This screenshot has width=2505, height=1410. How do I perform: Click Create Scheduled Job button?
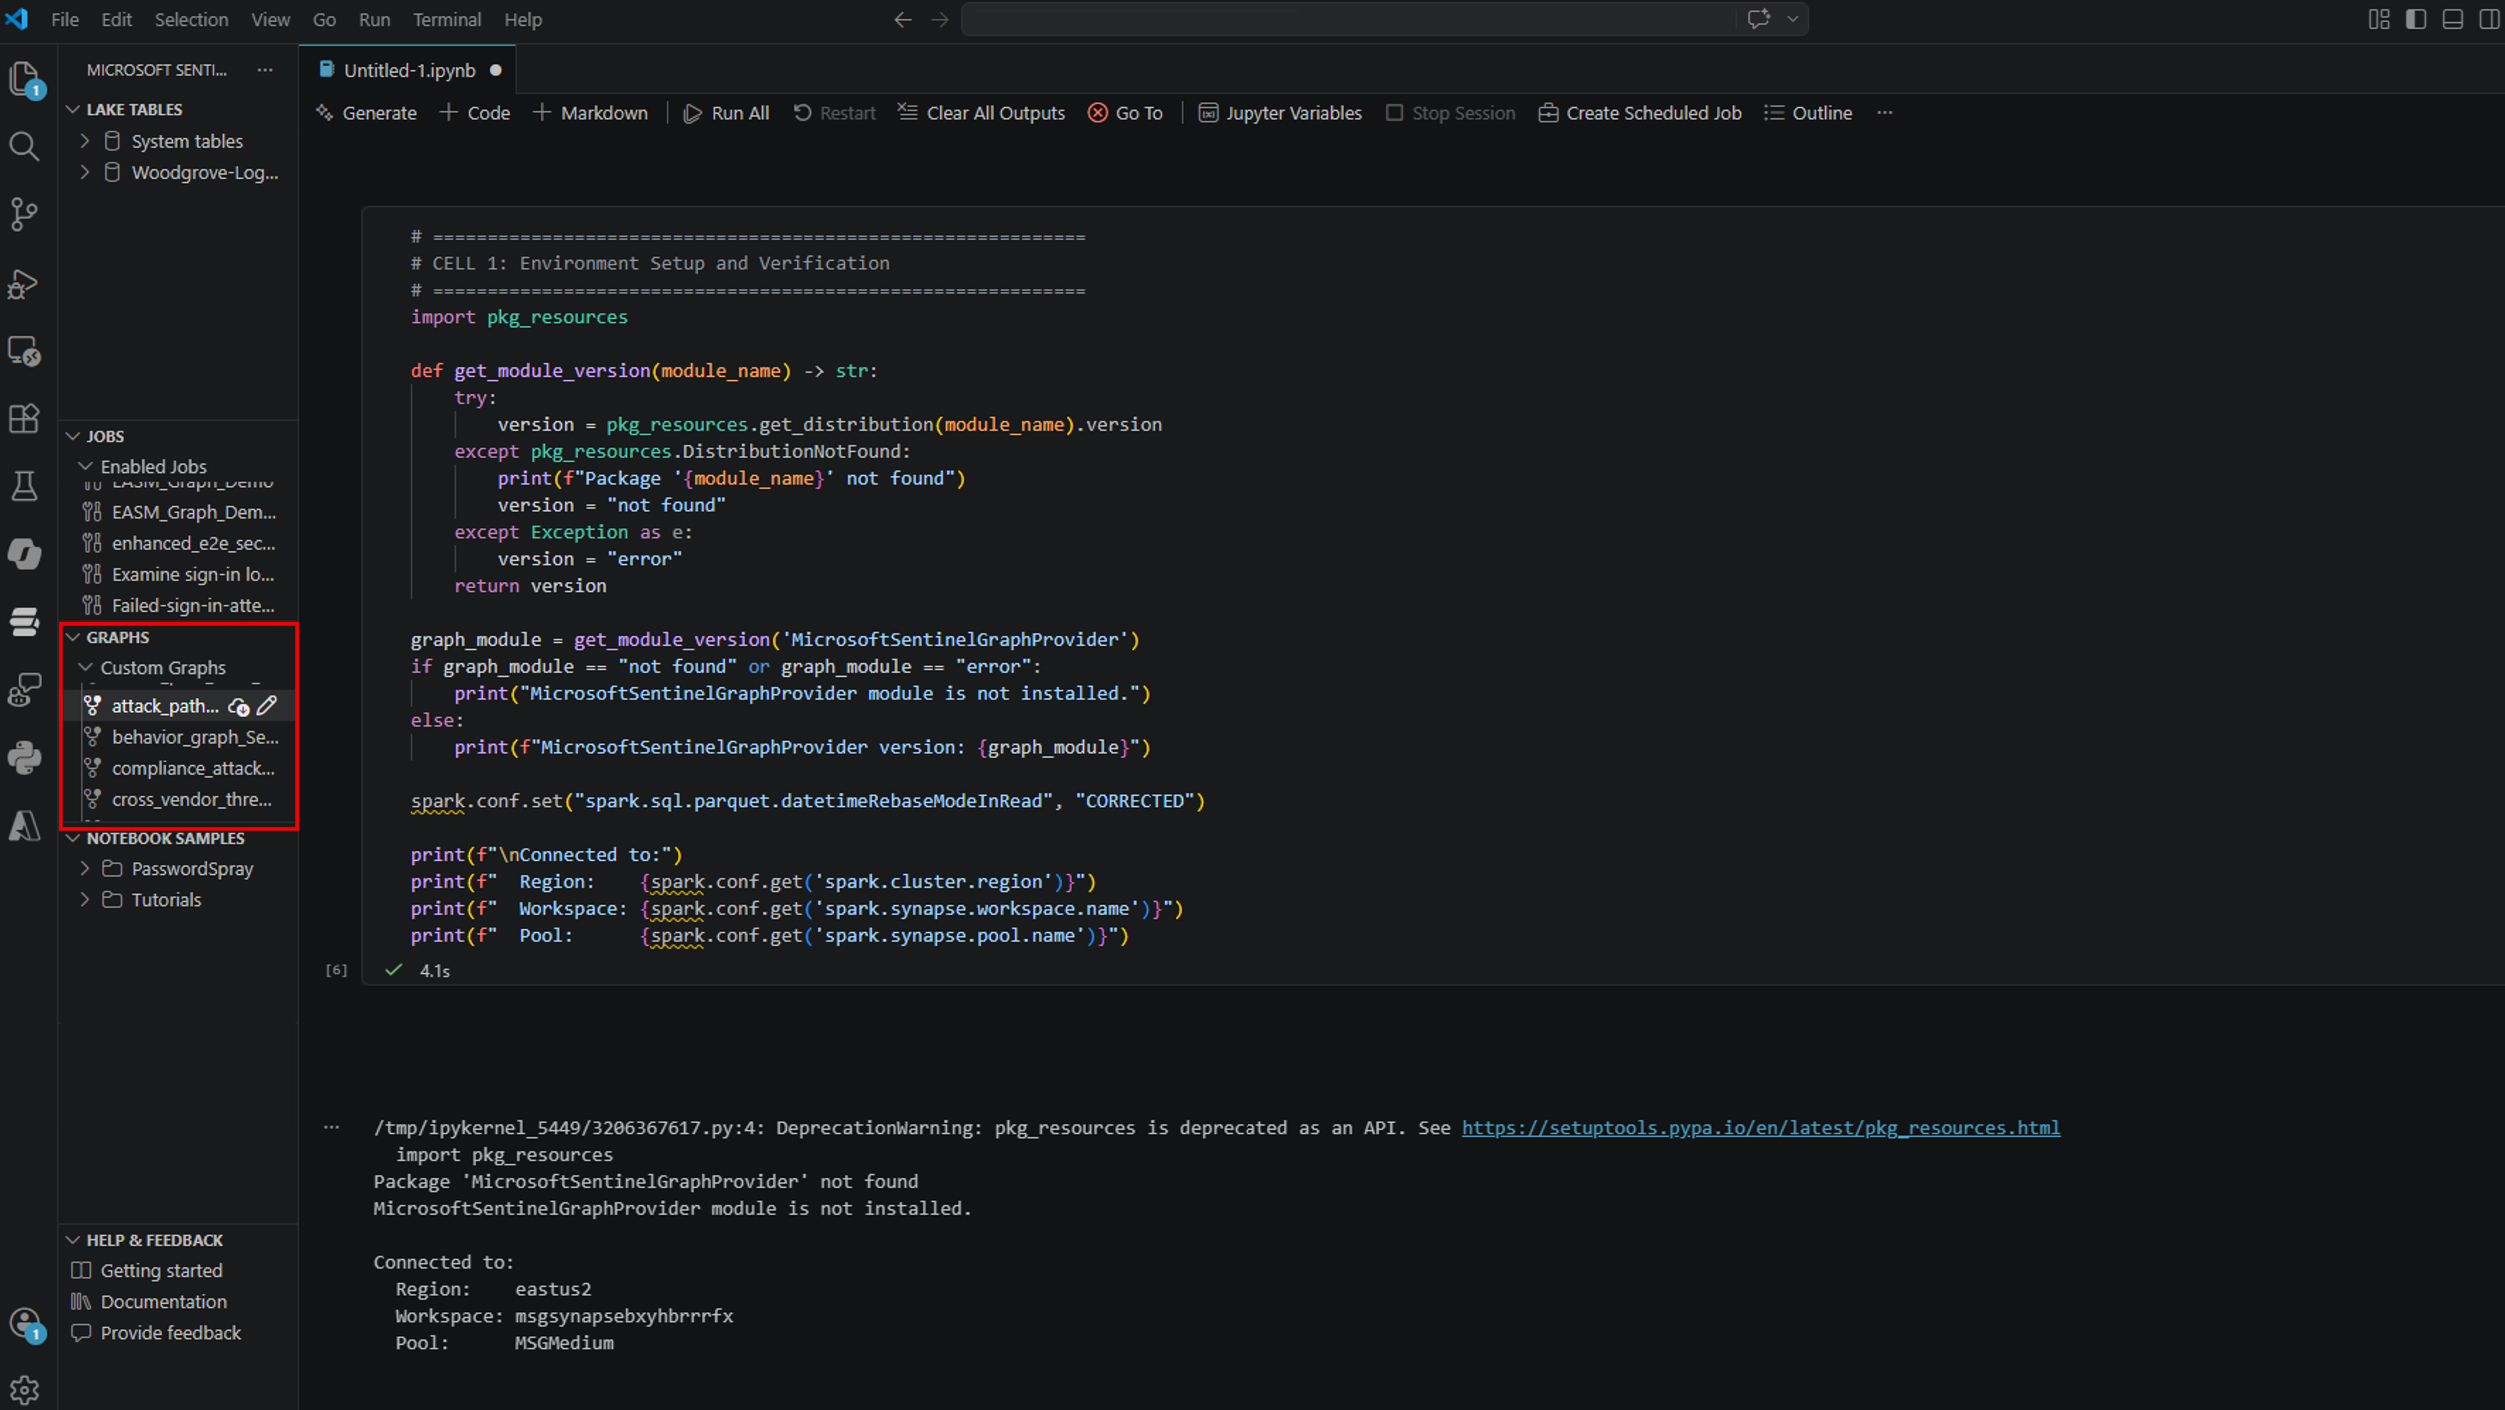pos(1640,113)
